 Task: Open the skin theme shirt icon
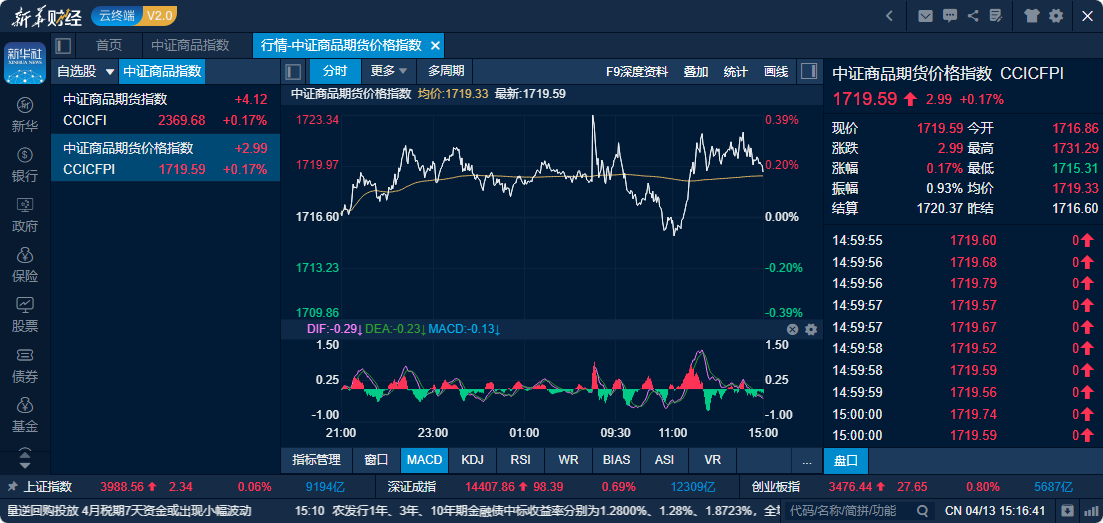pyautogui.click(x=1032, y=16)
